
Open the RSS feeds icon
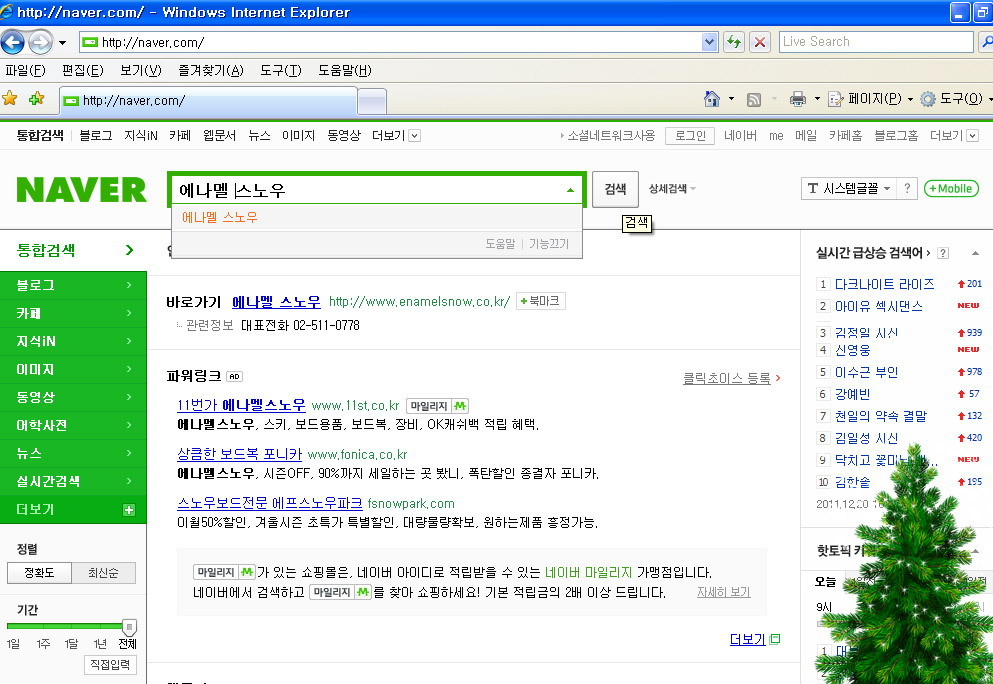coord(754,99)
